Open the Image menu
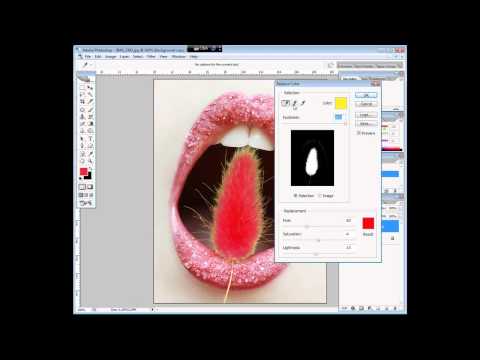This screenshot has width=480, height=360. tap(111, 57)
